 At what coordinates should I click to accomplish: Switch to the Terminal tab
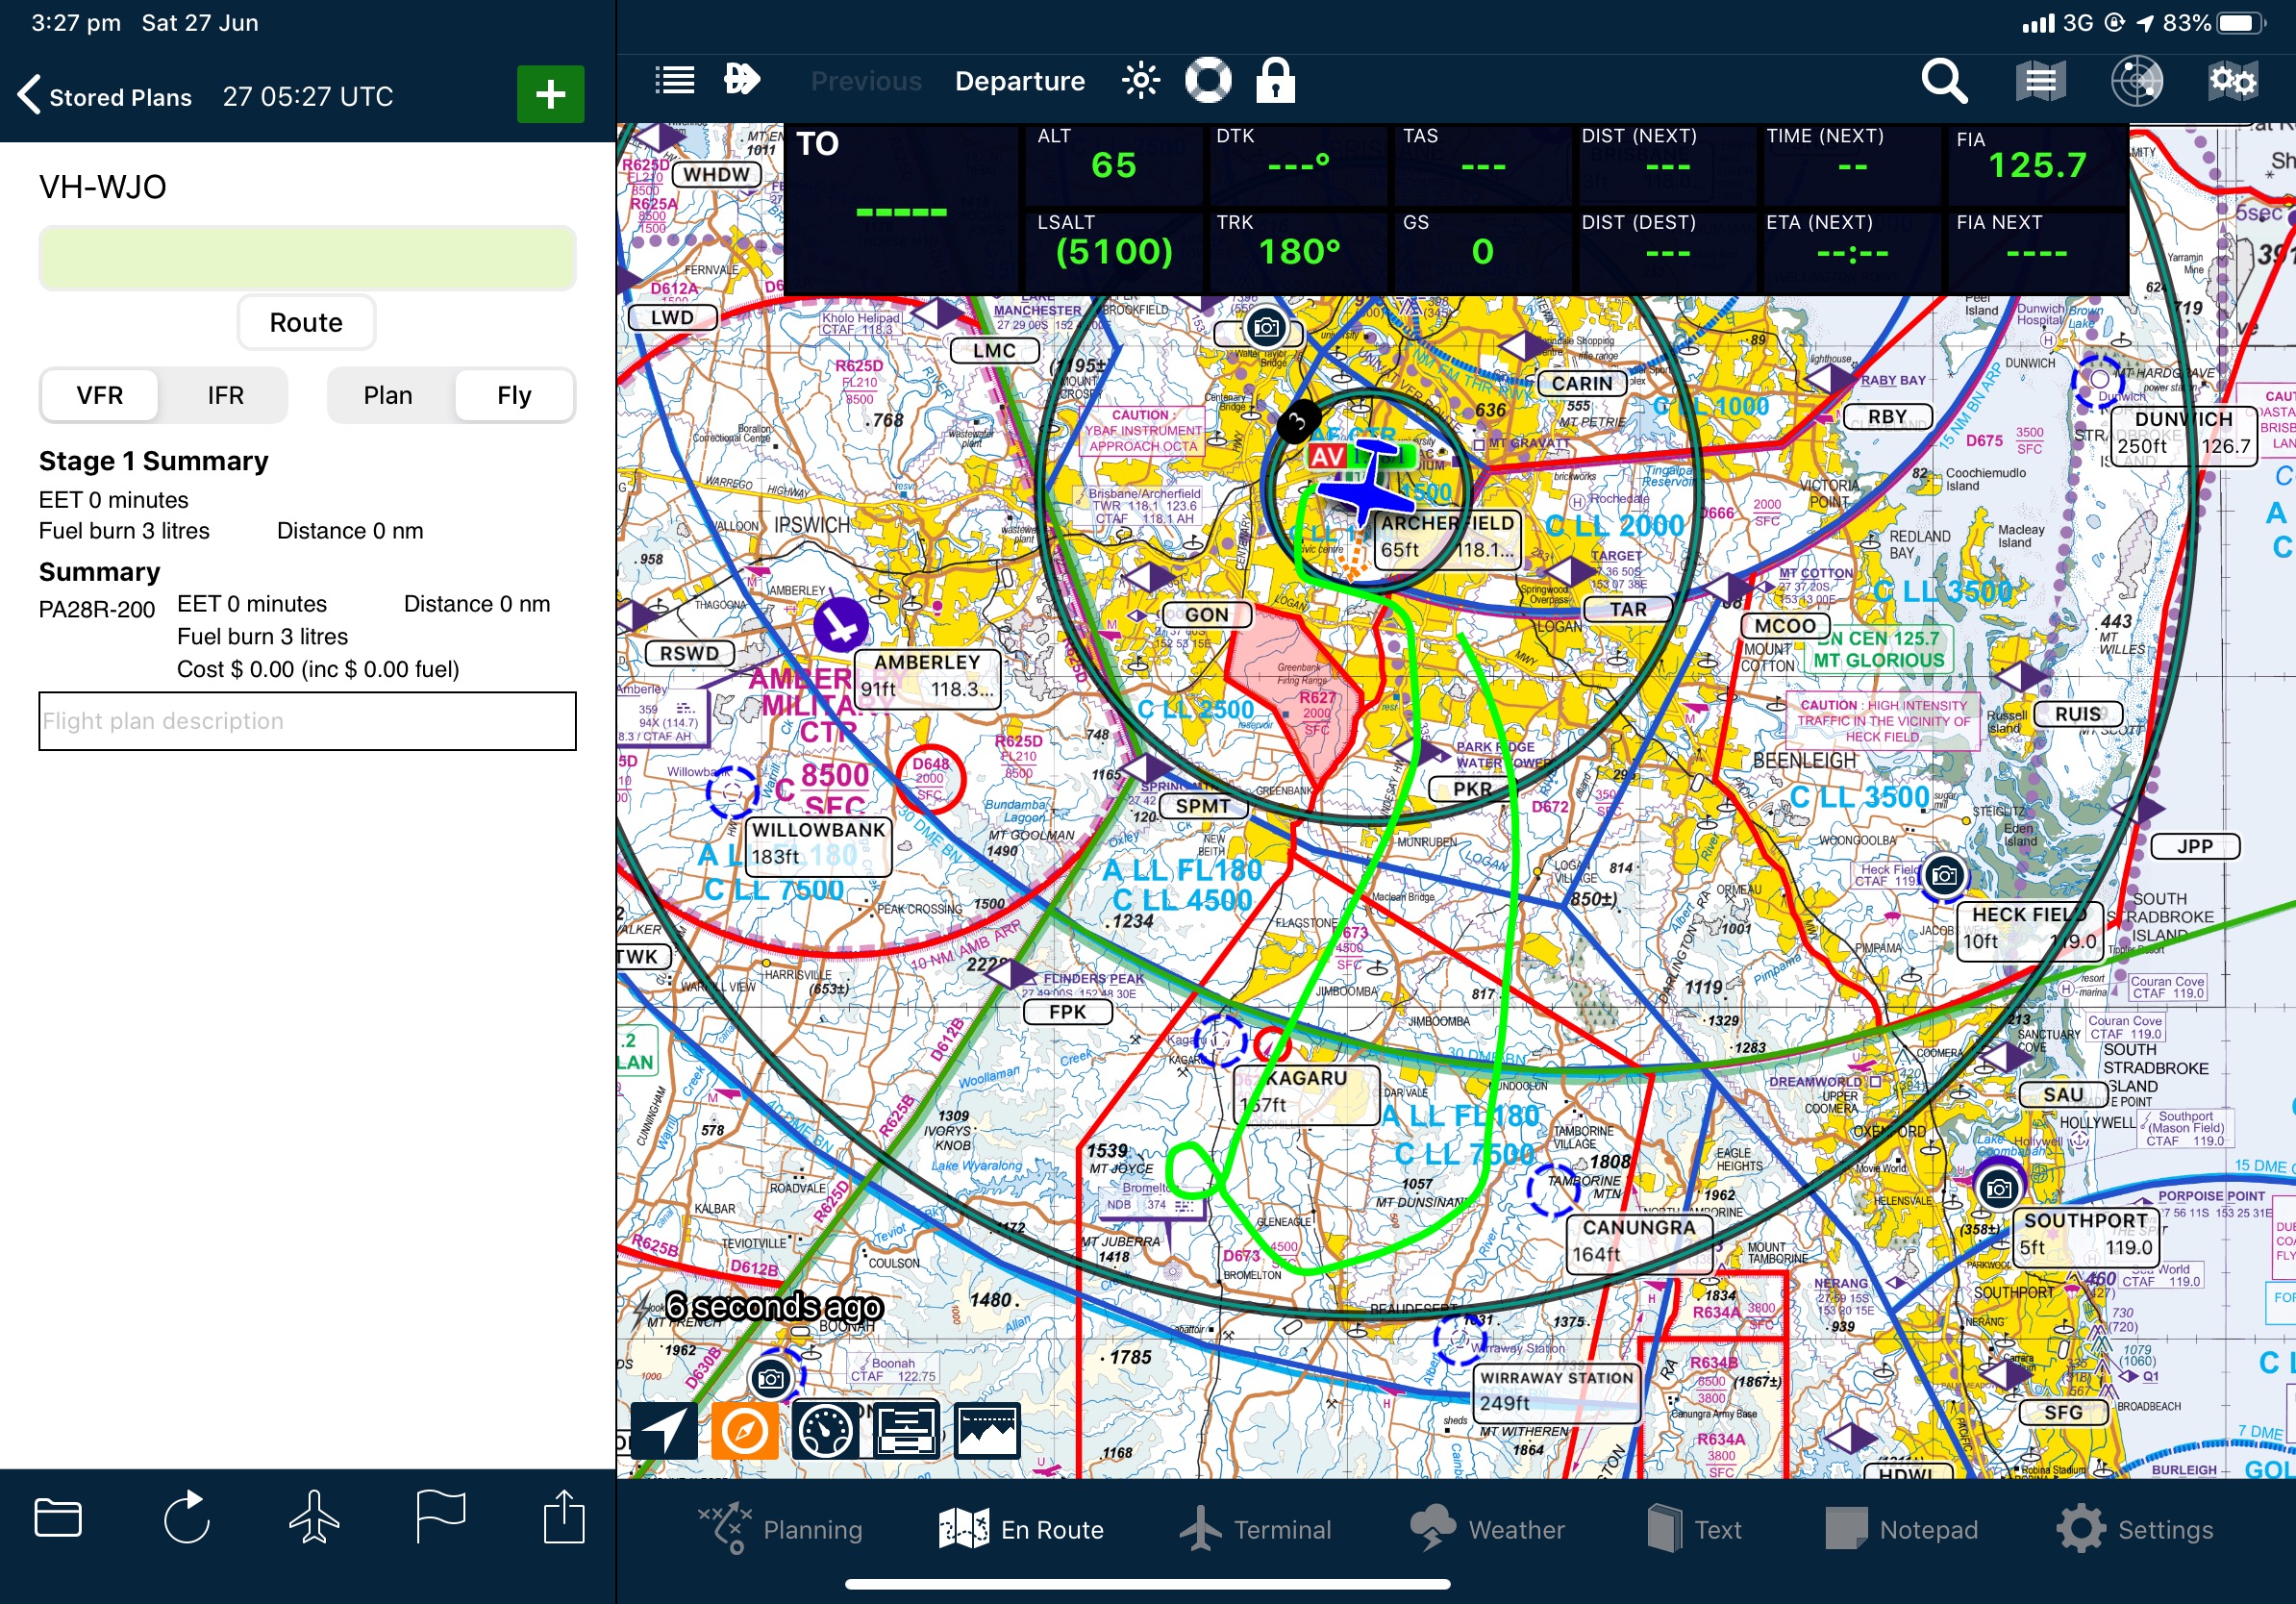pos(1256,1529)
